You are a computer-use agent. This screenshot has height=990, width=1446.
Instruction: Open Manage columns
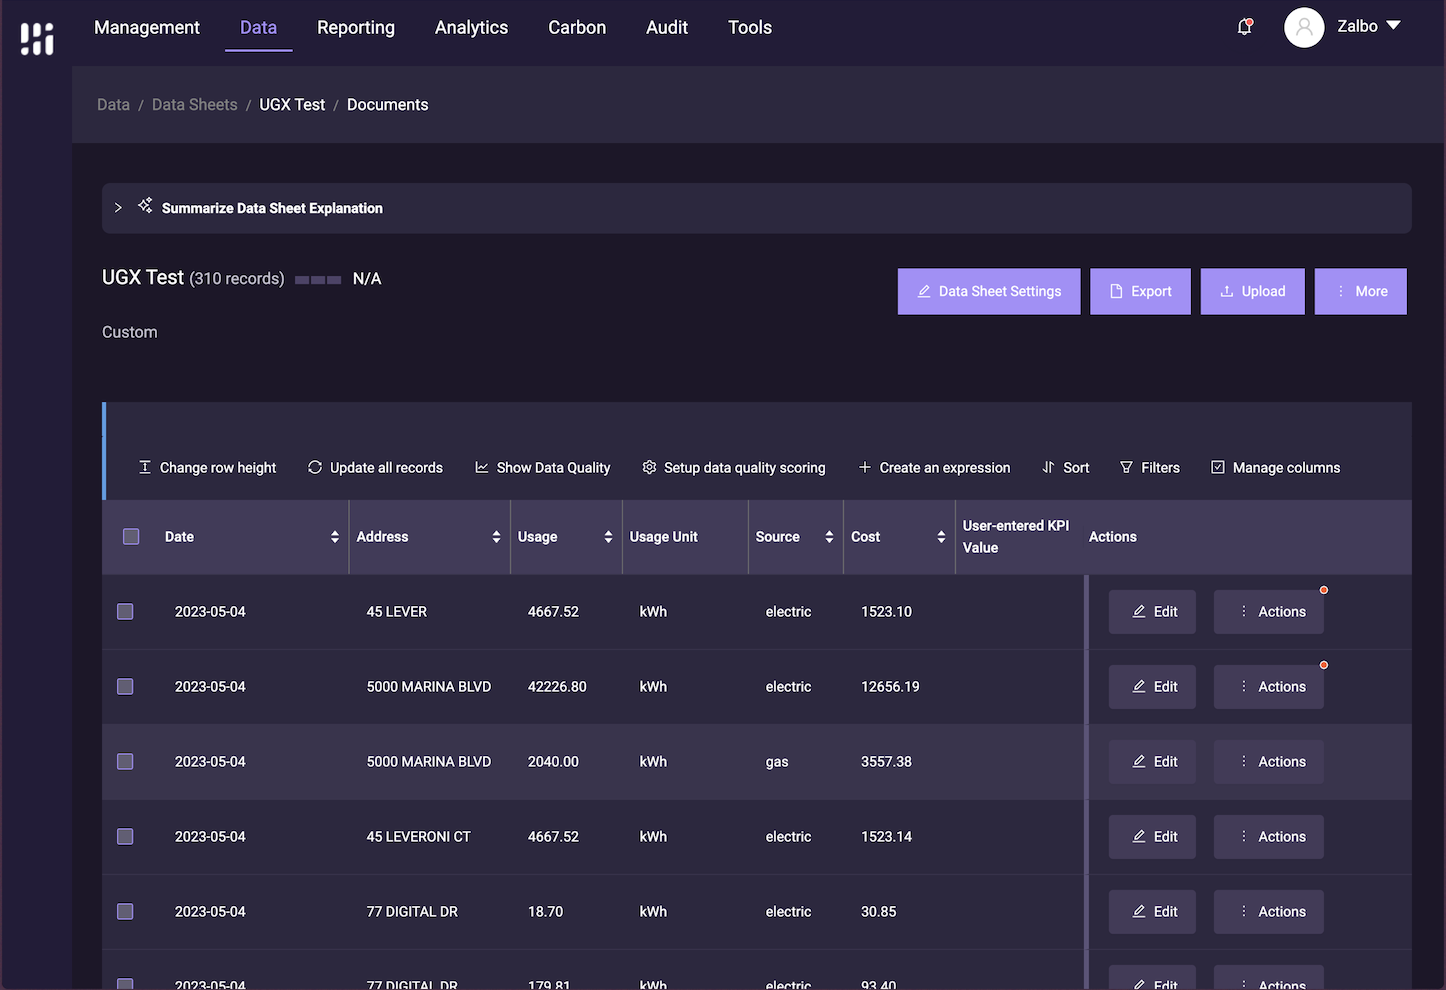1275,467
